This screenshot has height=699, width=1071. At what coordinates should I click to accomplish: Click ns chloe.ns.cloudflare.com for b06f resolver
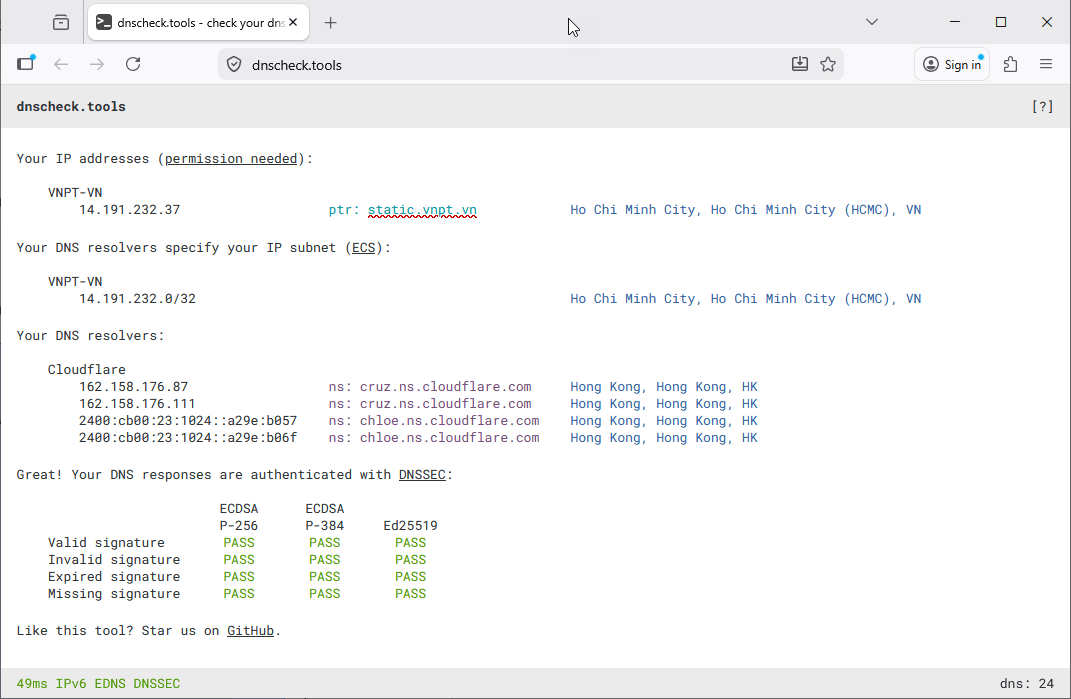(449, 438)
